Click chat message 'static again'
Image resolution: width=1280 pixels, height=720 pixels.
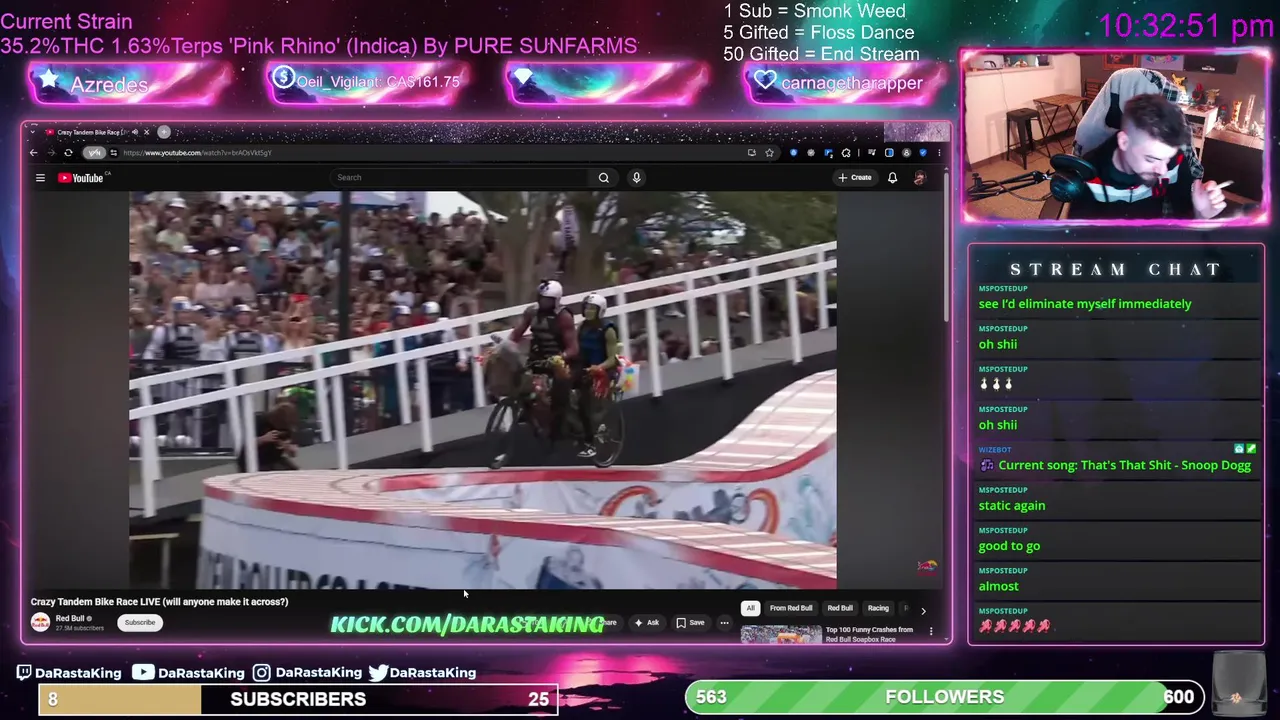(x=1012, y=506)
